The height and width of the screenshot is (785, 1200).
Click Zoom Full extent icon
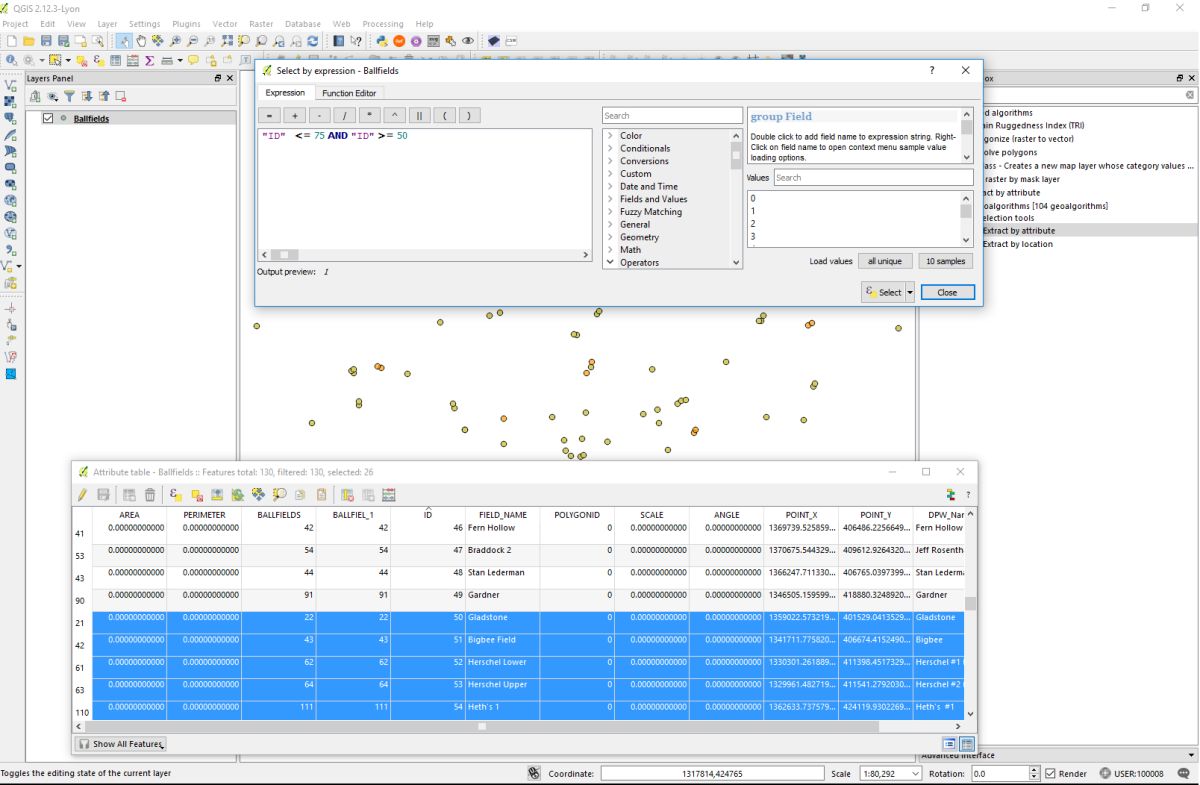(x=227, y=41)
